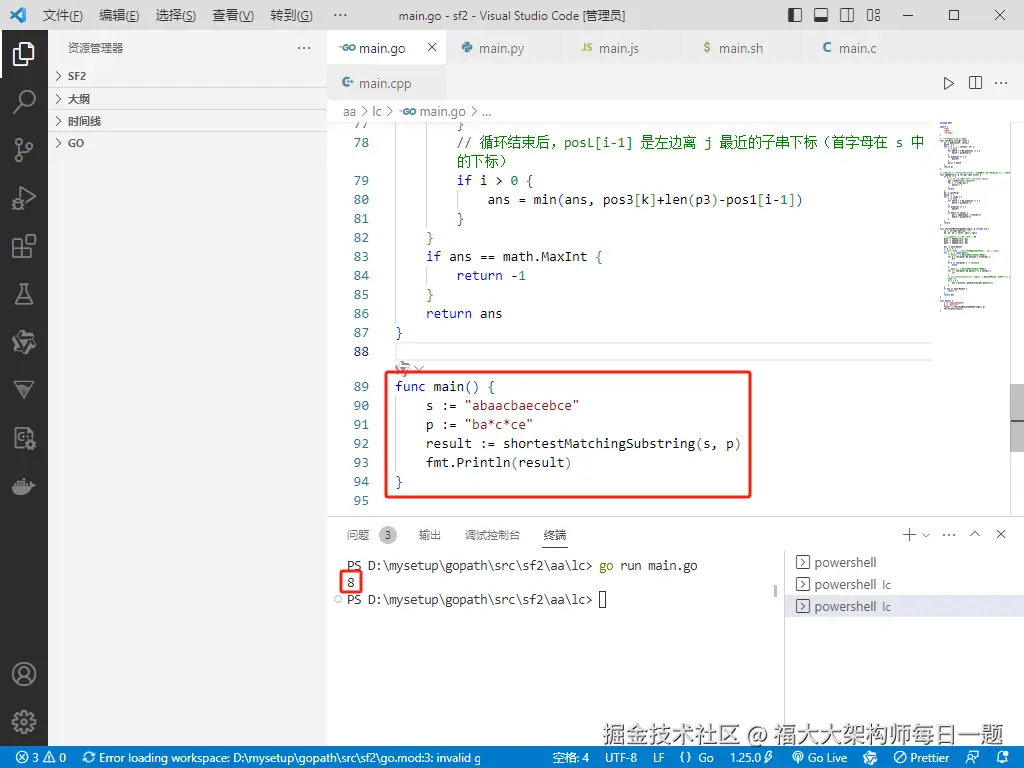The height and width of the screenshot is (768, 1024).
Task: Click the Error loading workspace status message
Action: tap(281, 758)
